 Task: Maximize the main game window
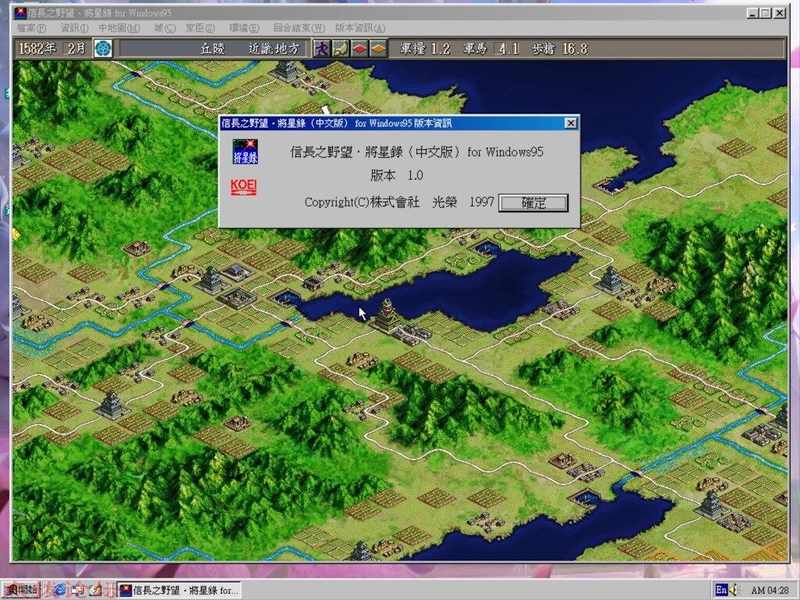click(x=765, y=13)
